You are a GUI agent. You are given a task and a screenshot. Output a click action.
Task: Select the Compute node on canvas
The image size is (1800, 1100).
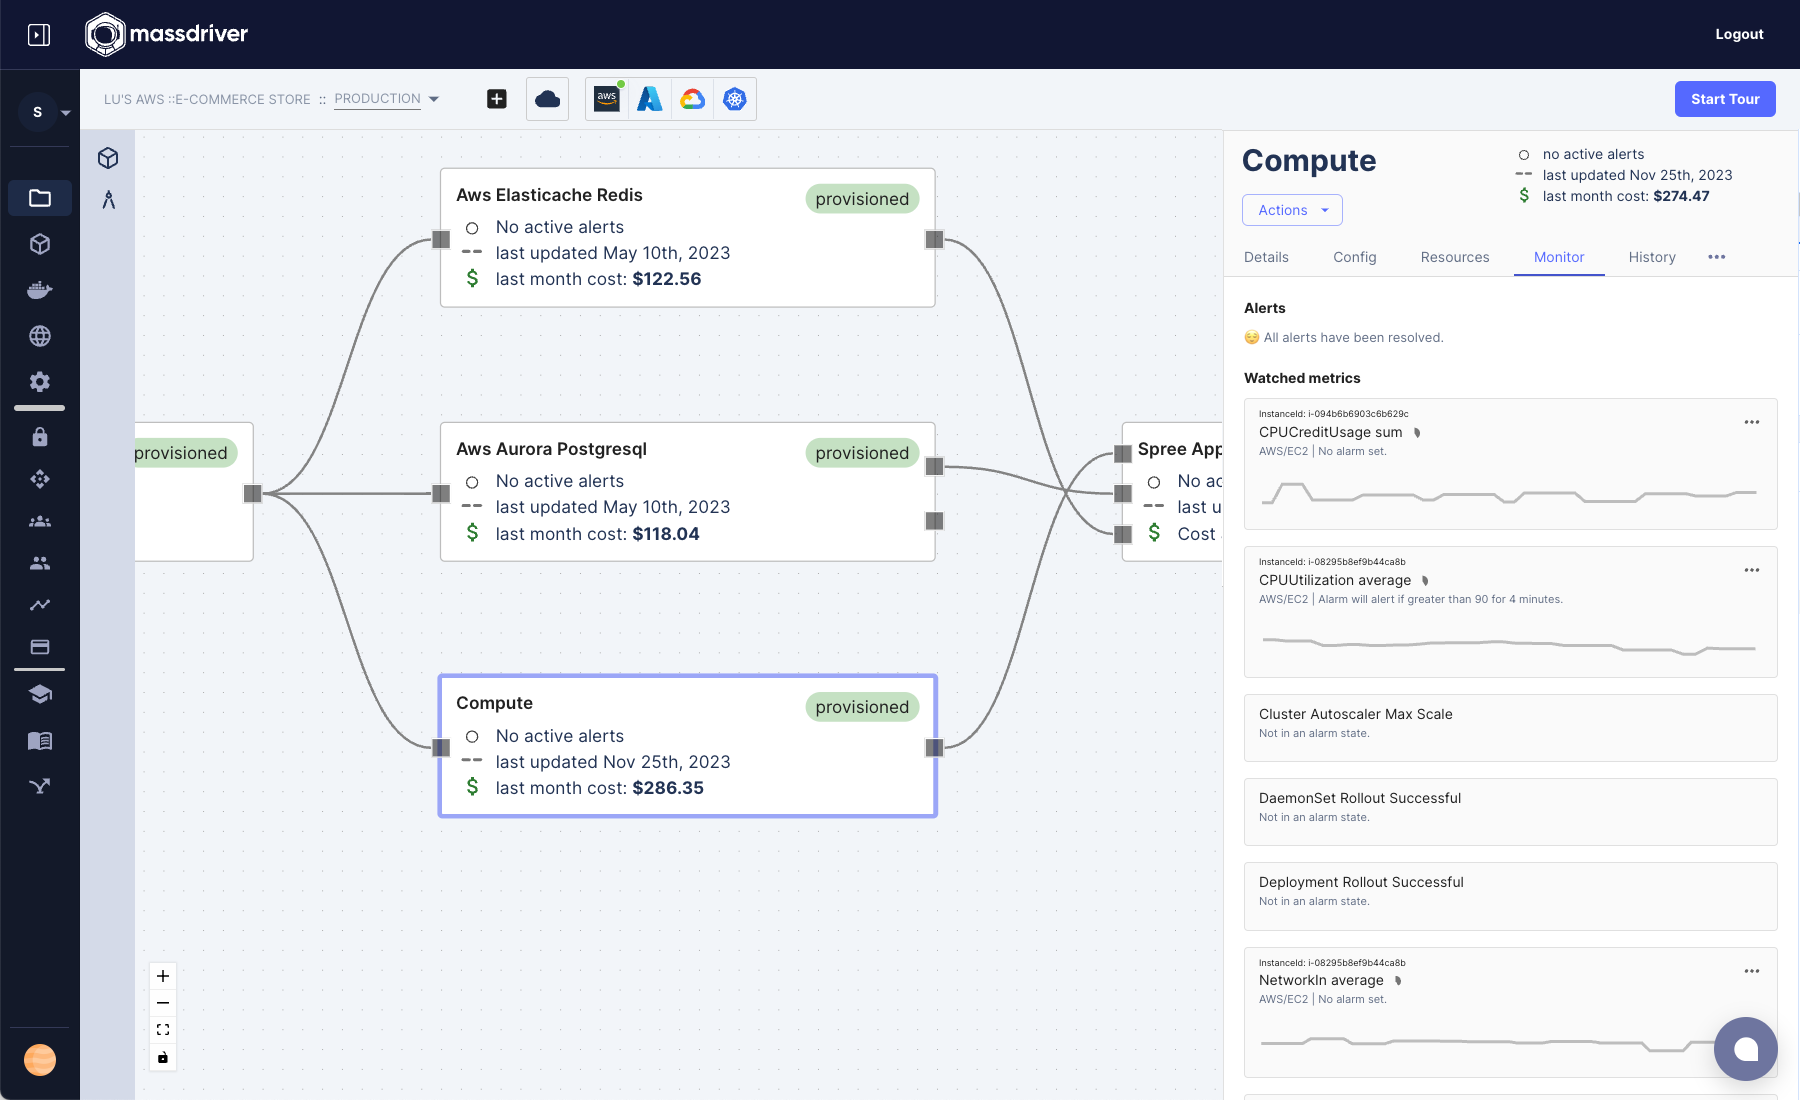[687, 746]
